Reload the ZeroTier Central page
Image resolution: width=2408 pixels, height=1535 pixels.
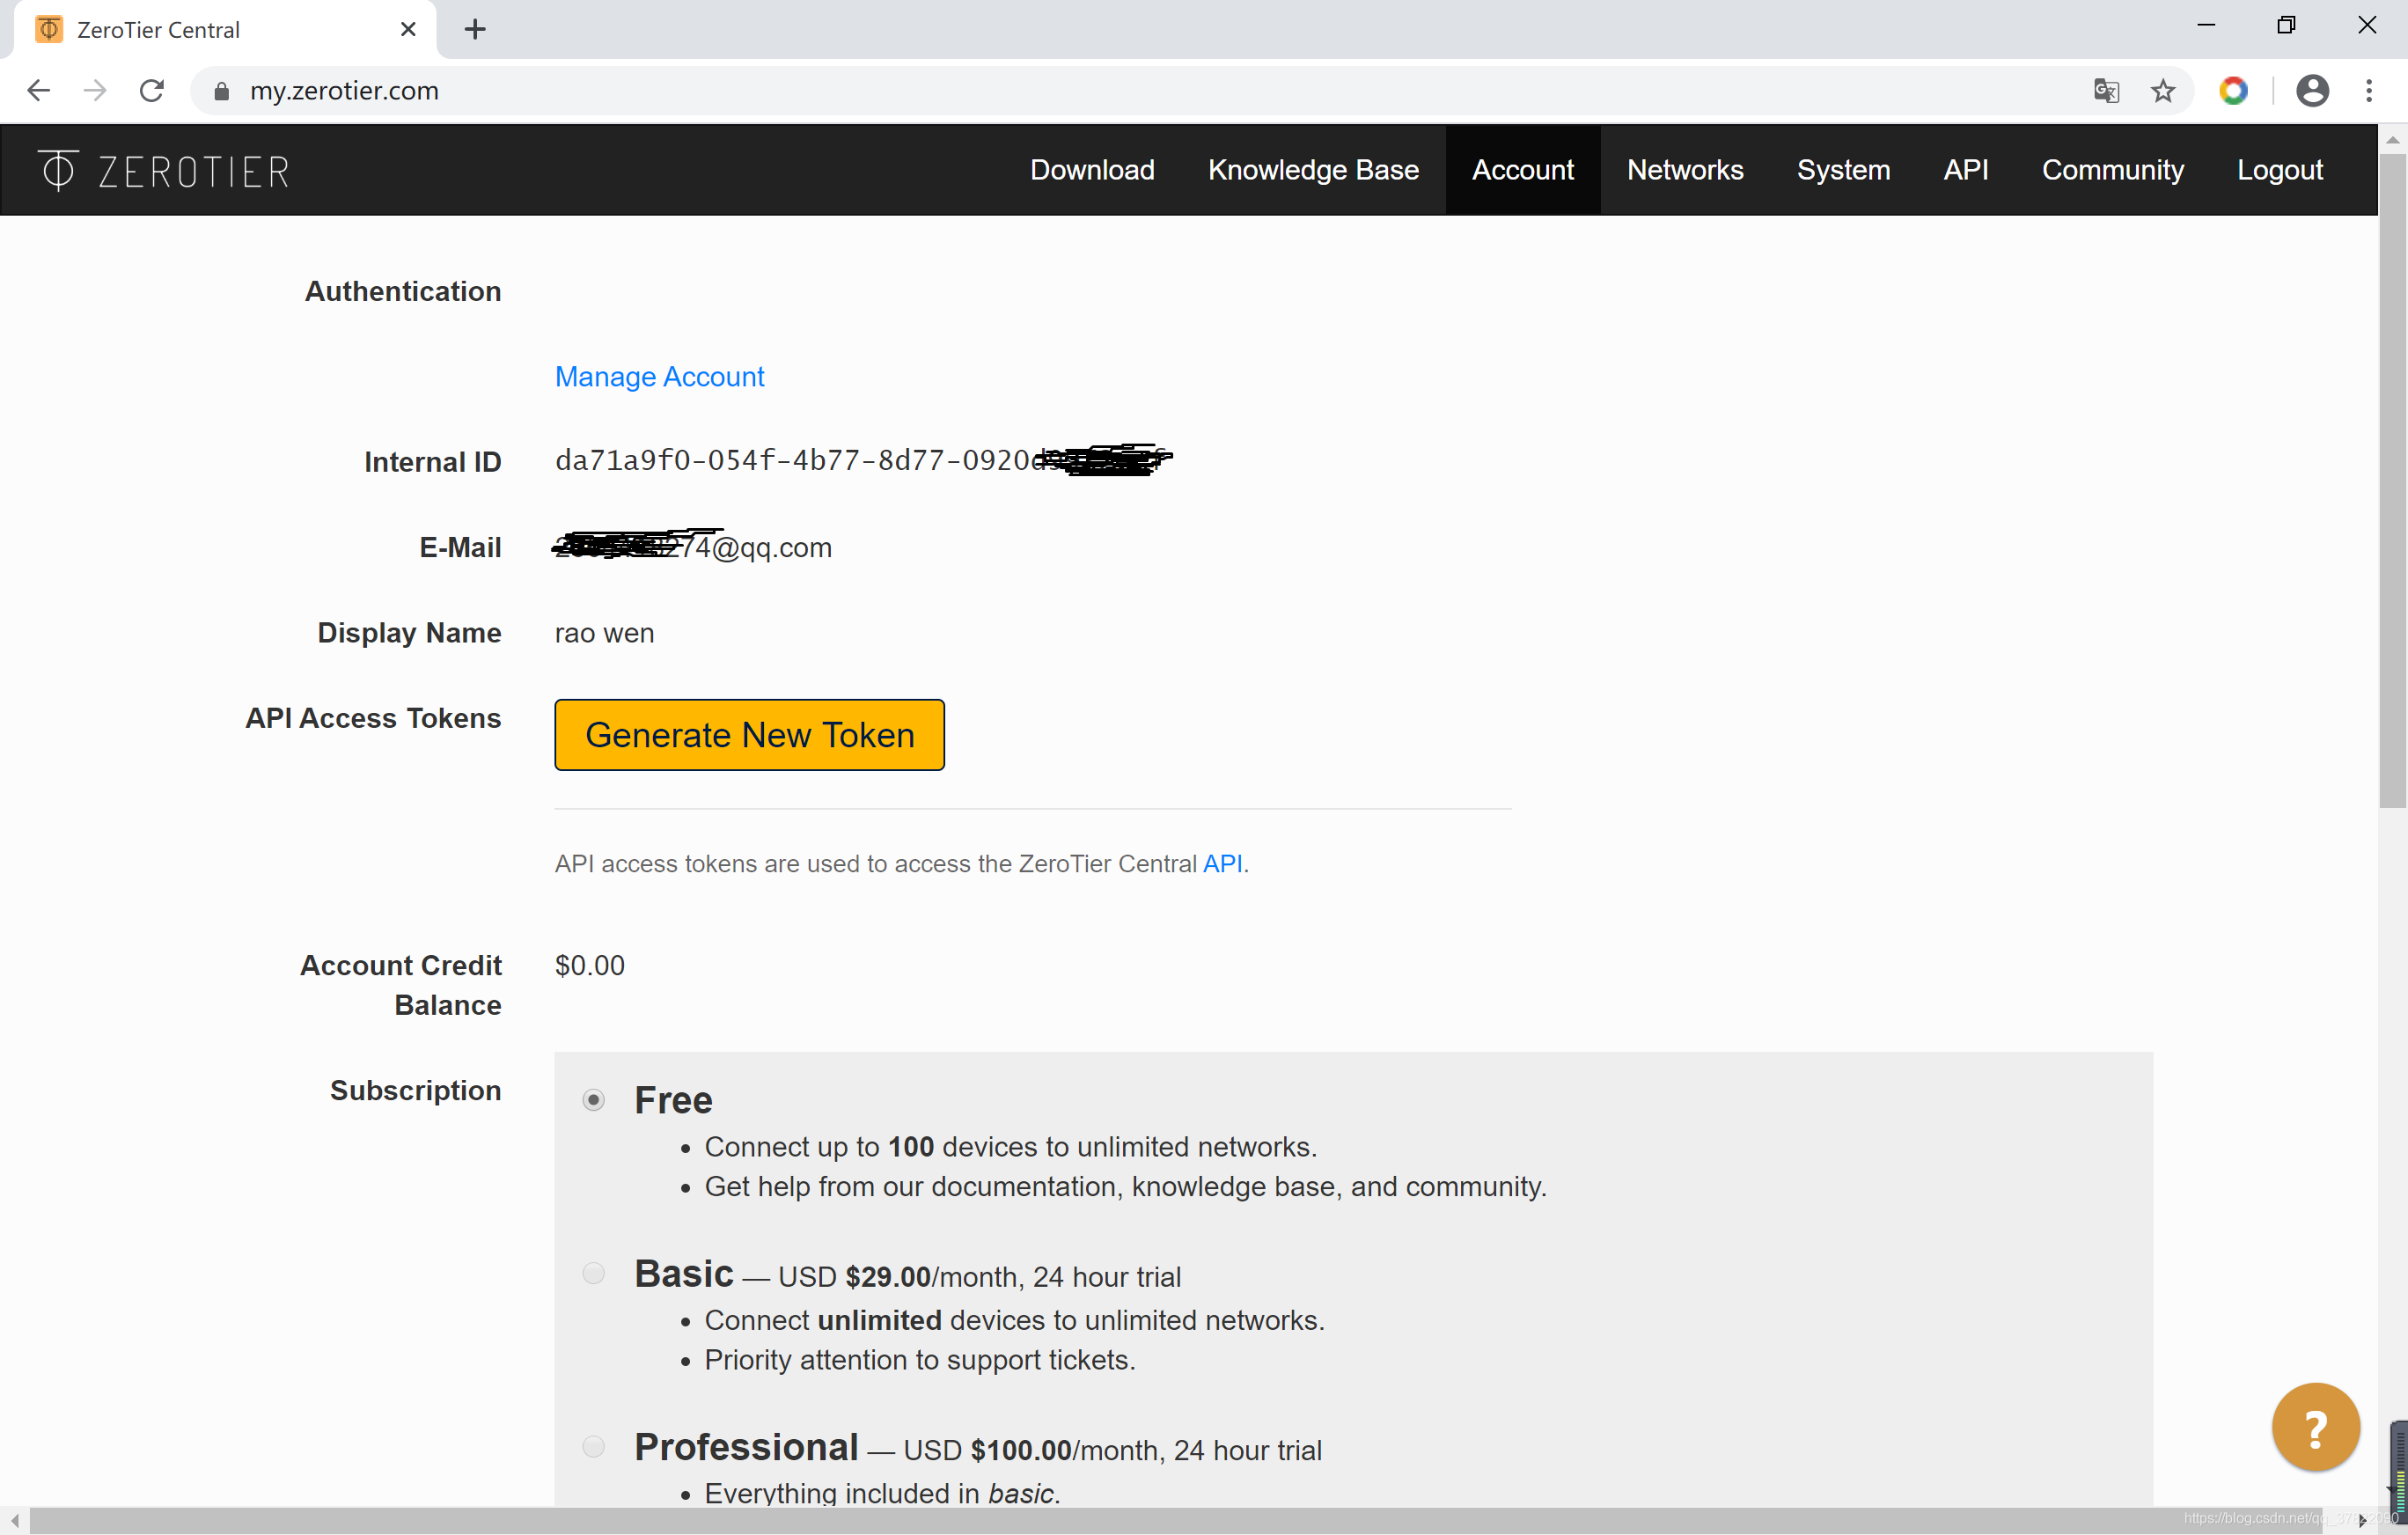click(x=152, y=91)
